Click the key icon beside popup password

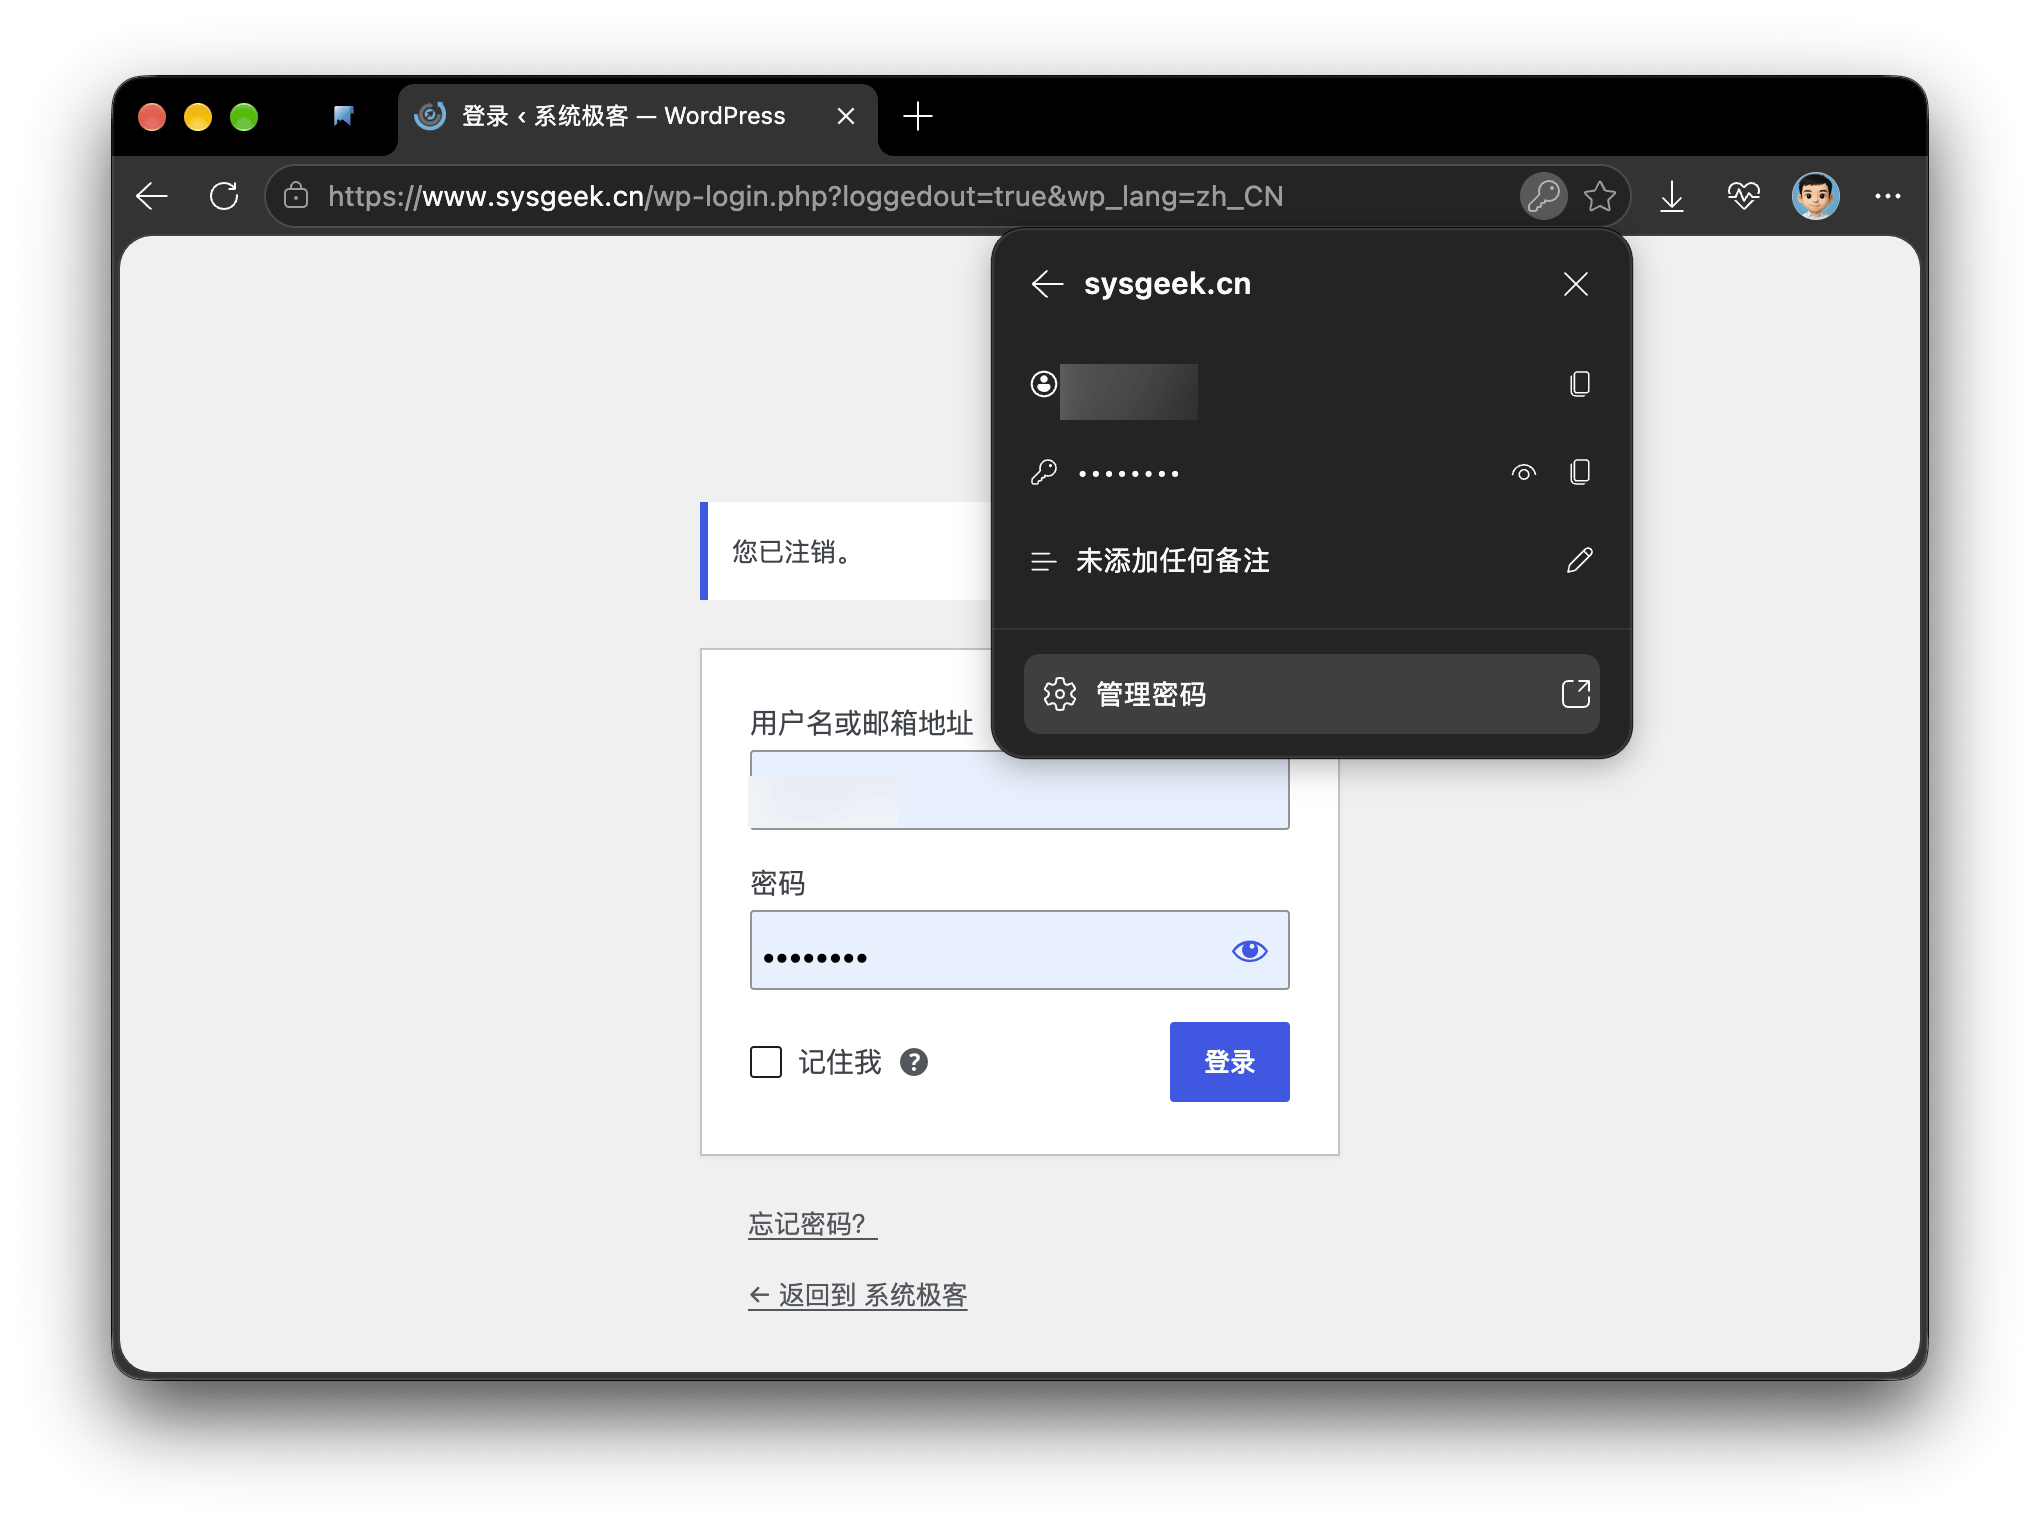[1044, 472]
